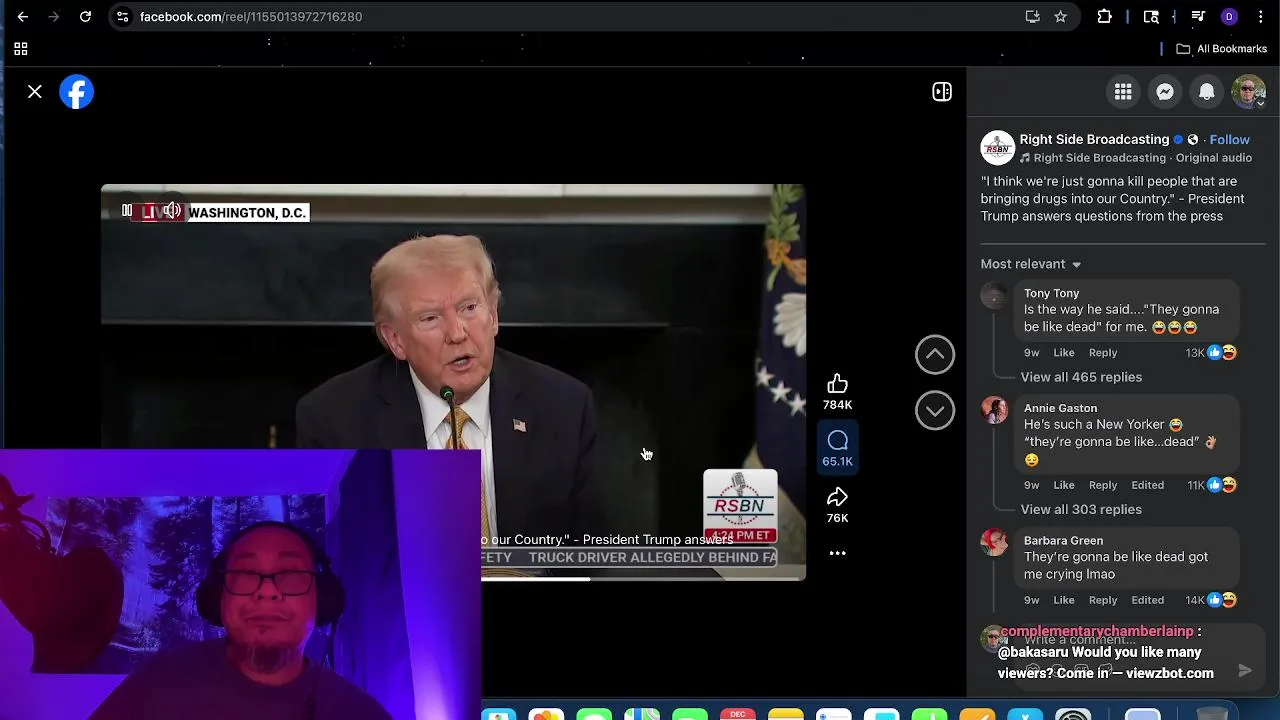Install the page as an app
This screenshot has height=720, width=1280.
click(1033, 16)
